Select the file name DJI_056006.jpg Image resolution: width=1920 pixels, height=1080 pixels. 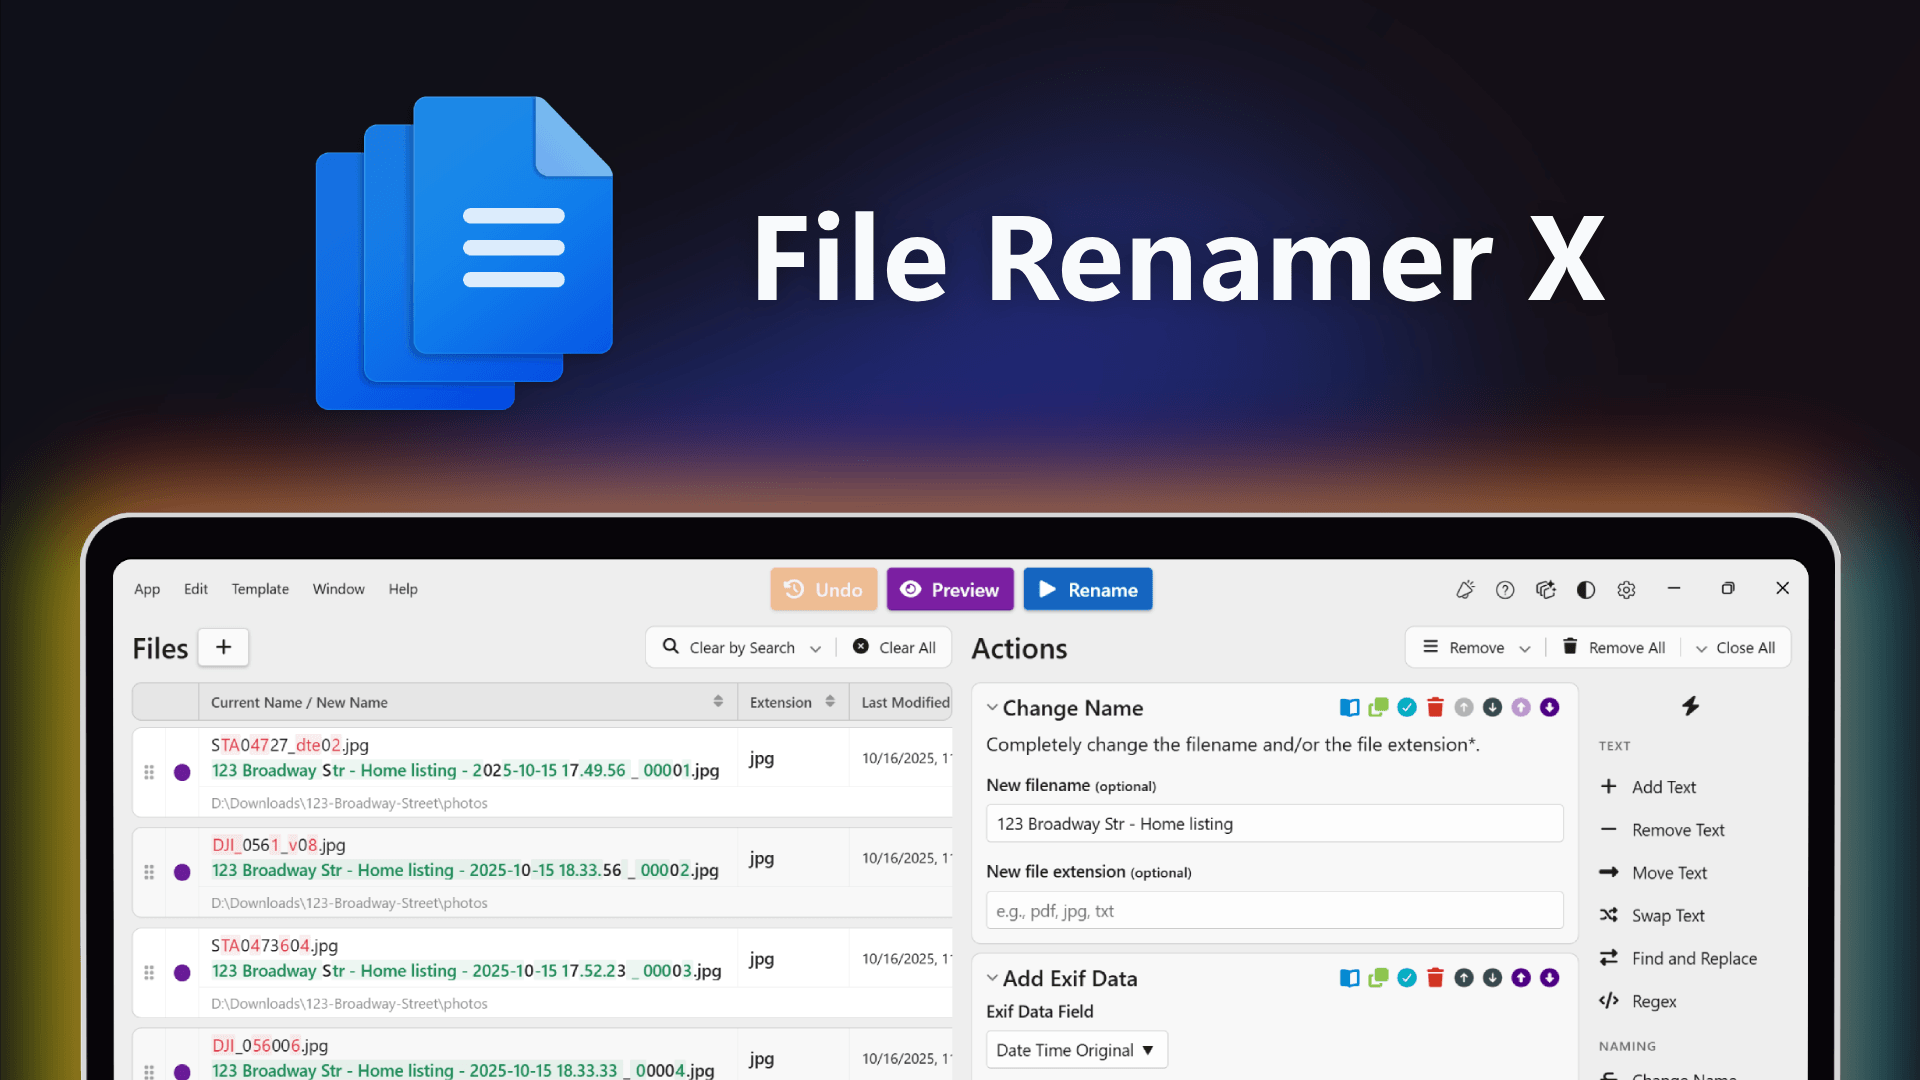270,1046
